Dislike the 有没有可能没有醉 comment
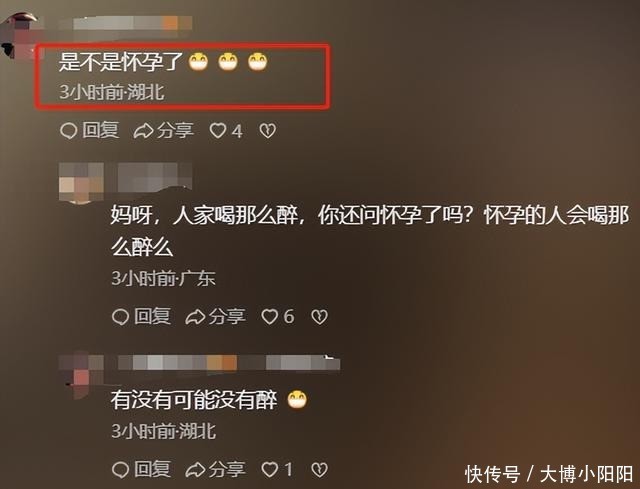This screenshot has width=640, height=489. click(x=320, y=470)
